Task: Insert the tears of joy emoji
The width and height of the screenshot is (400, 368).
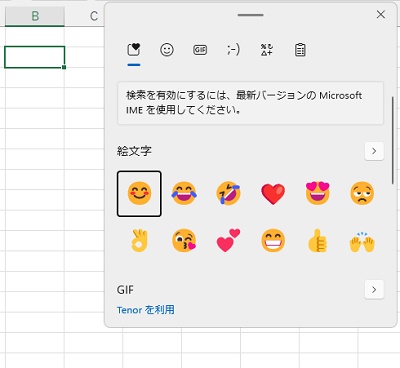Action: pos(184,194)
